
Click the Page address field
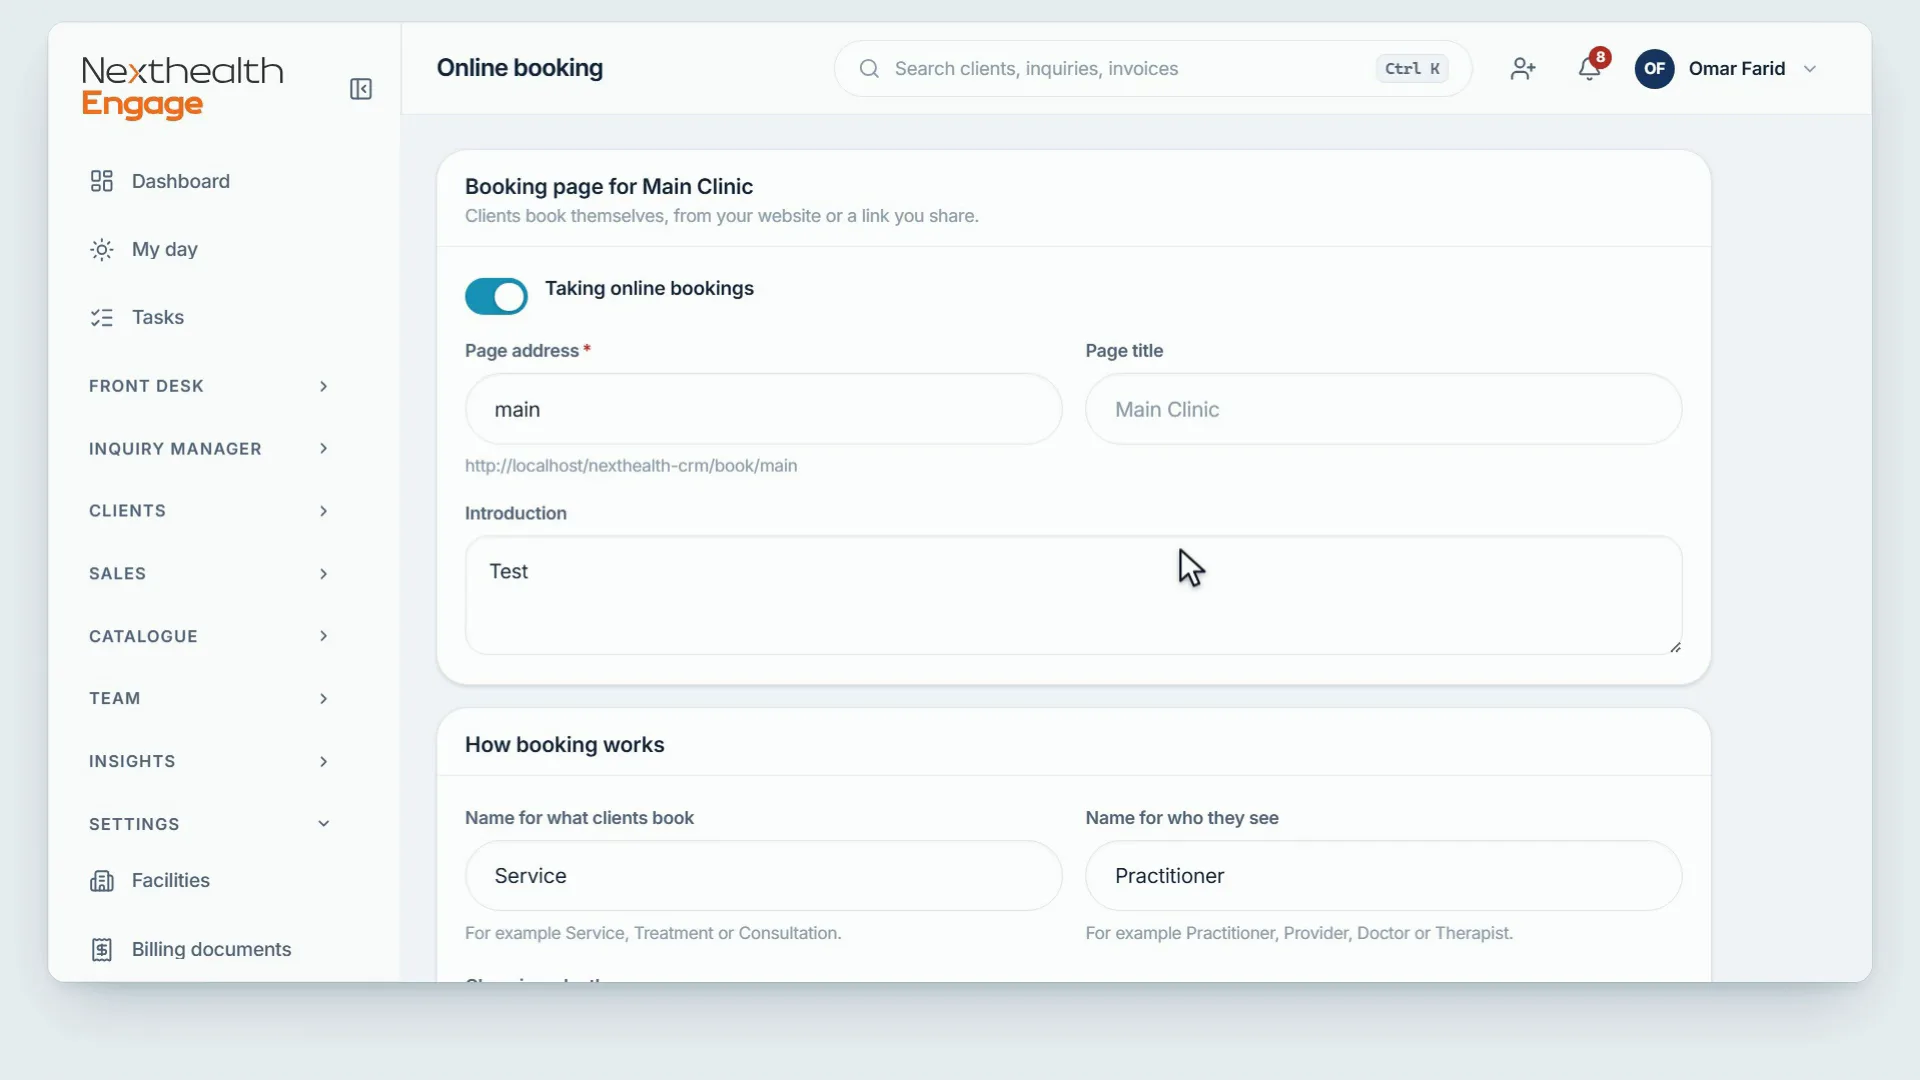click(x=763, y=409)
